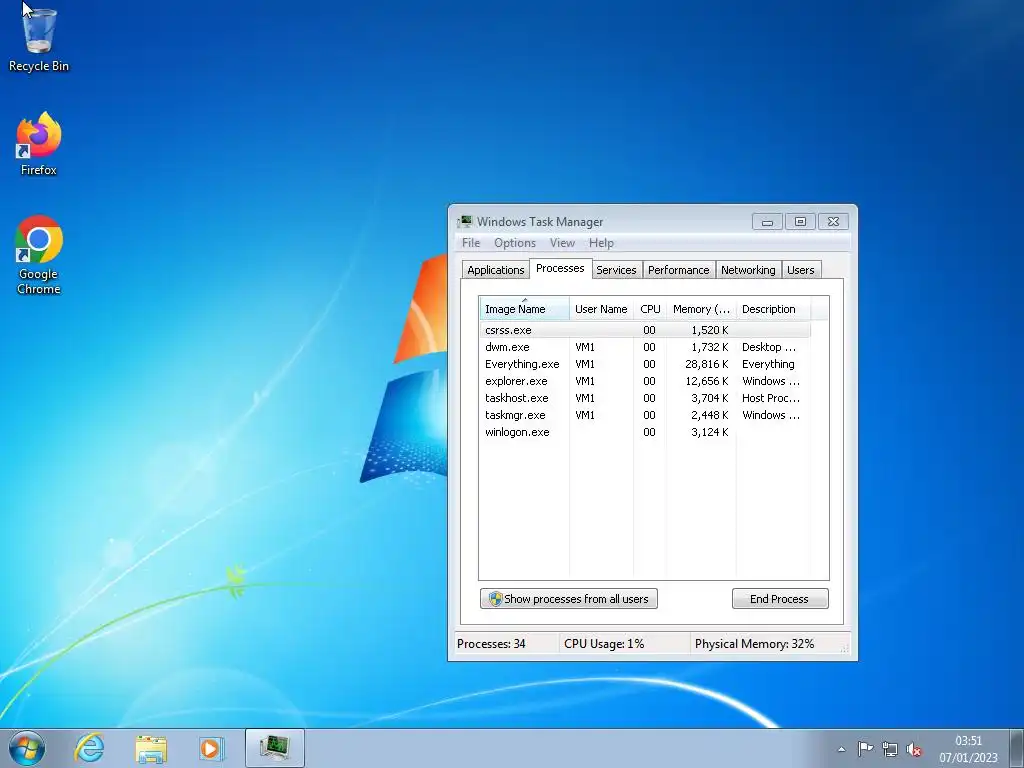The width and height of the screenshot is (1024, 768).
Task: Select the Processes tab
Action: [x=560, y=268]
